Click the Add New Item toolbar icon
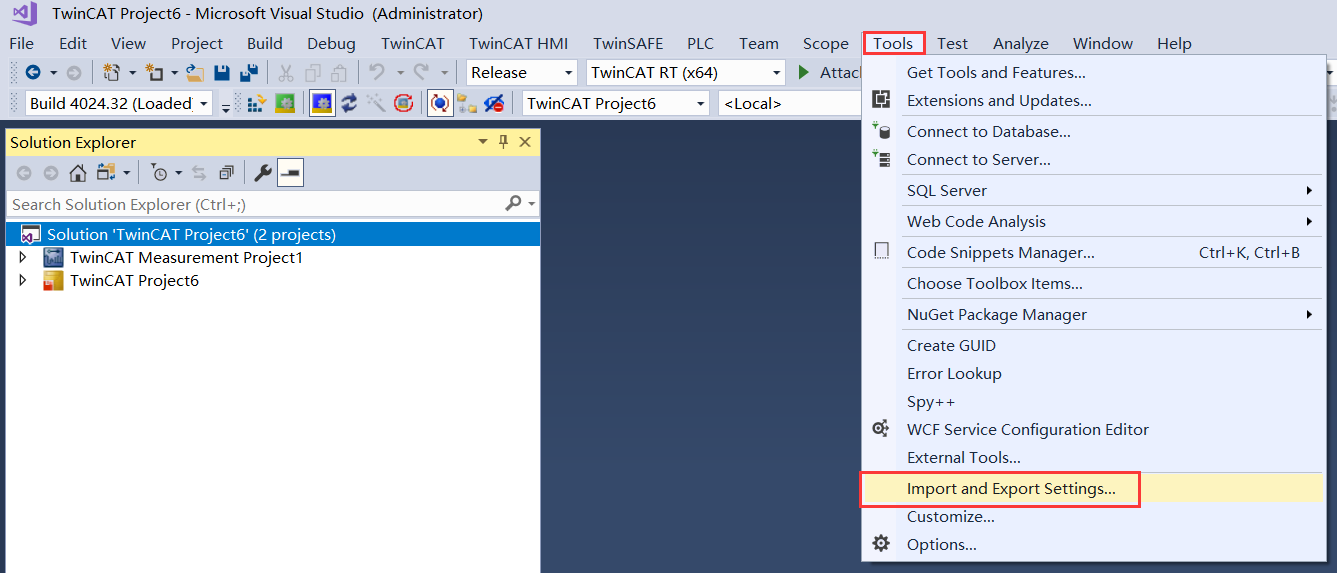1337x573 pixels. pos(153,72)
